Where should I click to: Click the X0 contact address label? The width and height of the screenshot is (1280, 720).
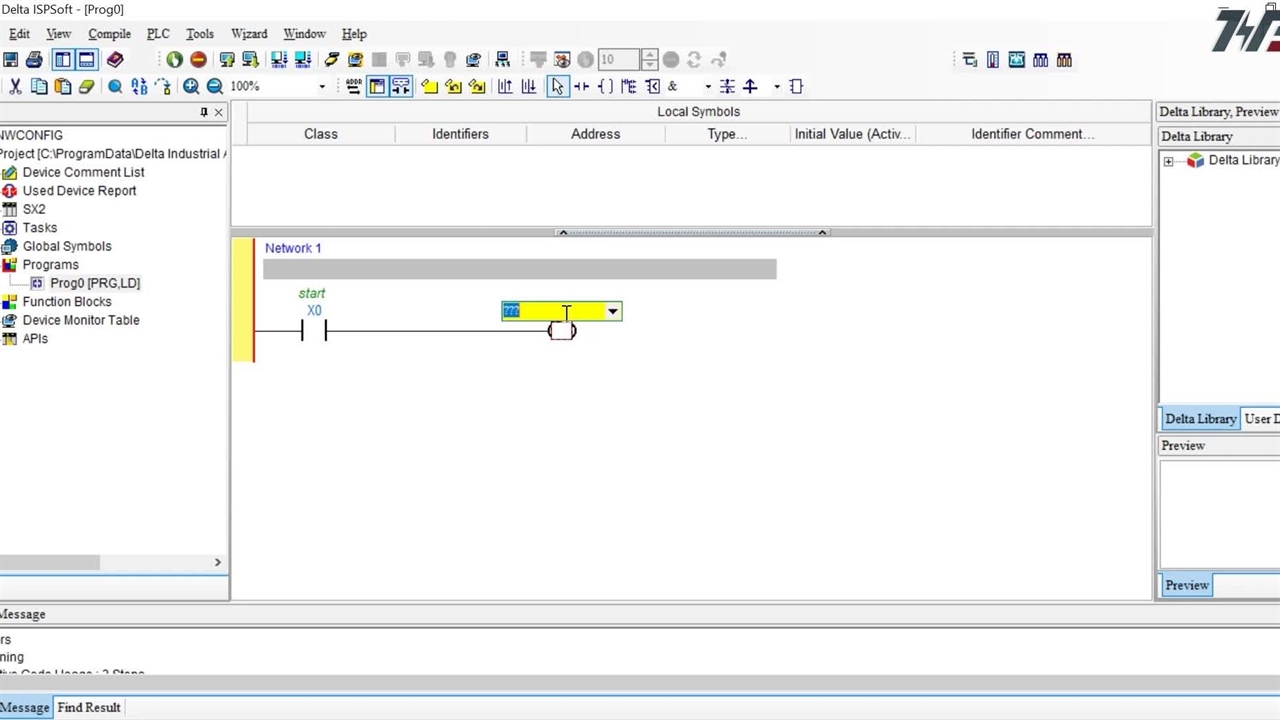coord(314,311)
